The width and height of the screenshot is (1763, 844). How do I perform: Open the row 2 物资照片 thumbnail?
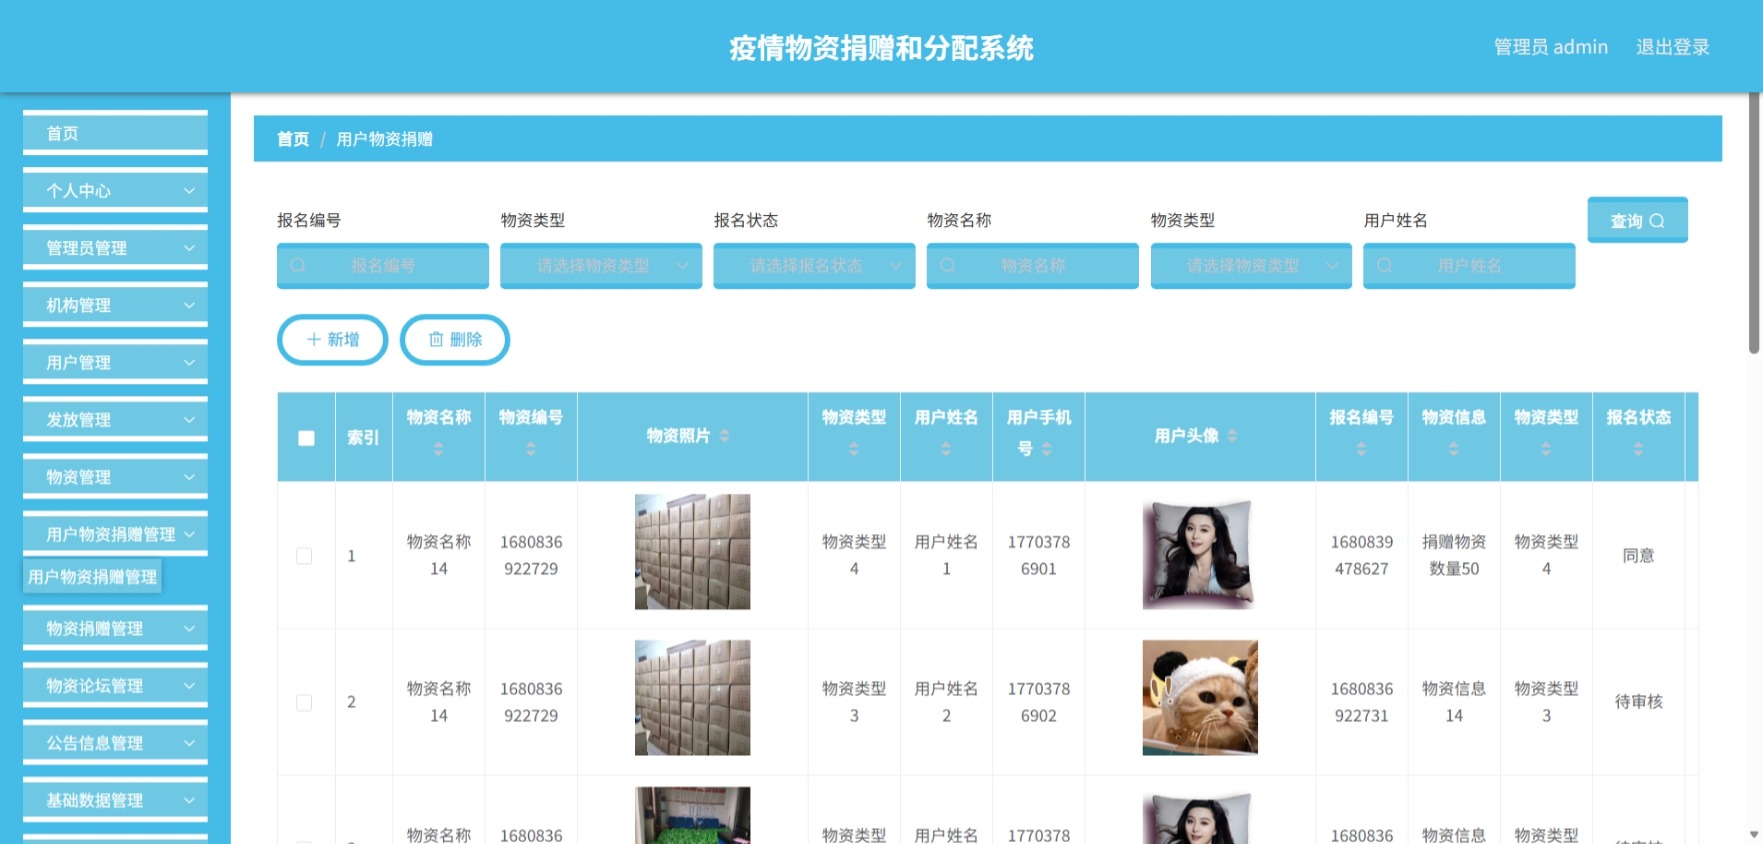[x=692, y=698]
